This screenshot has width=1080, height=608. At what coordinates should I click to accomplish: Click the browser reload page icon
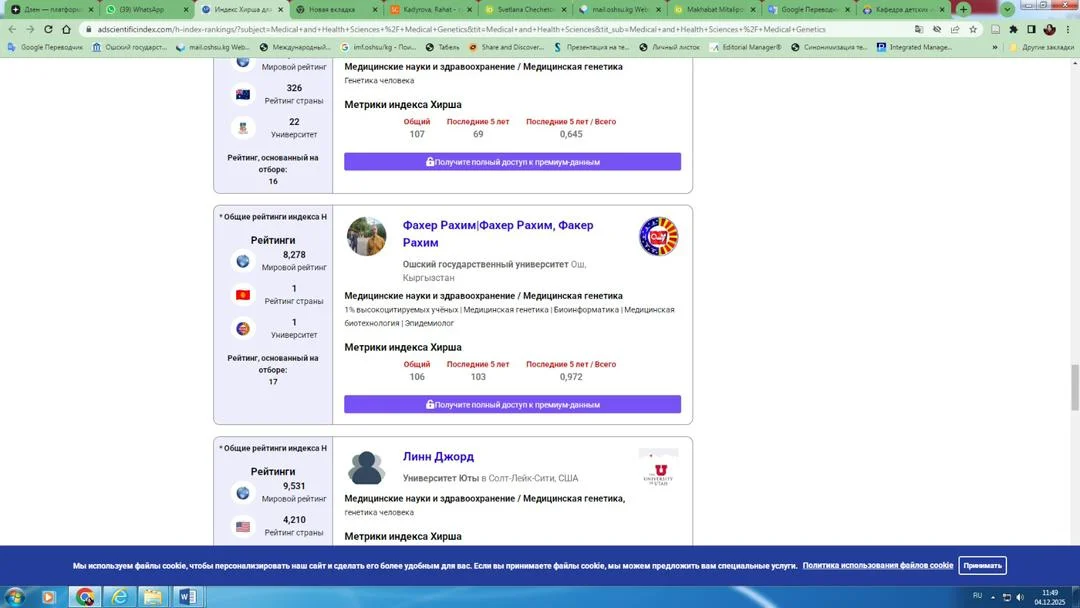tap(48, 29)
